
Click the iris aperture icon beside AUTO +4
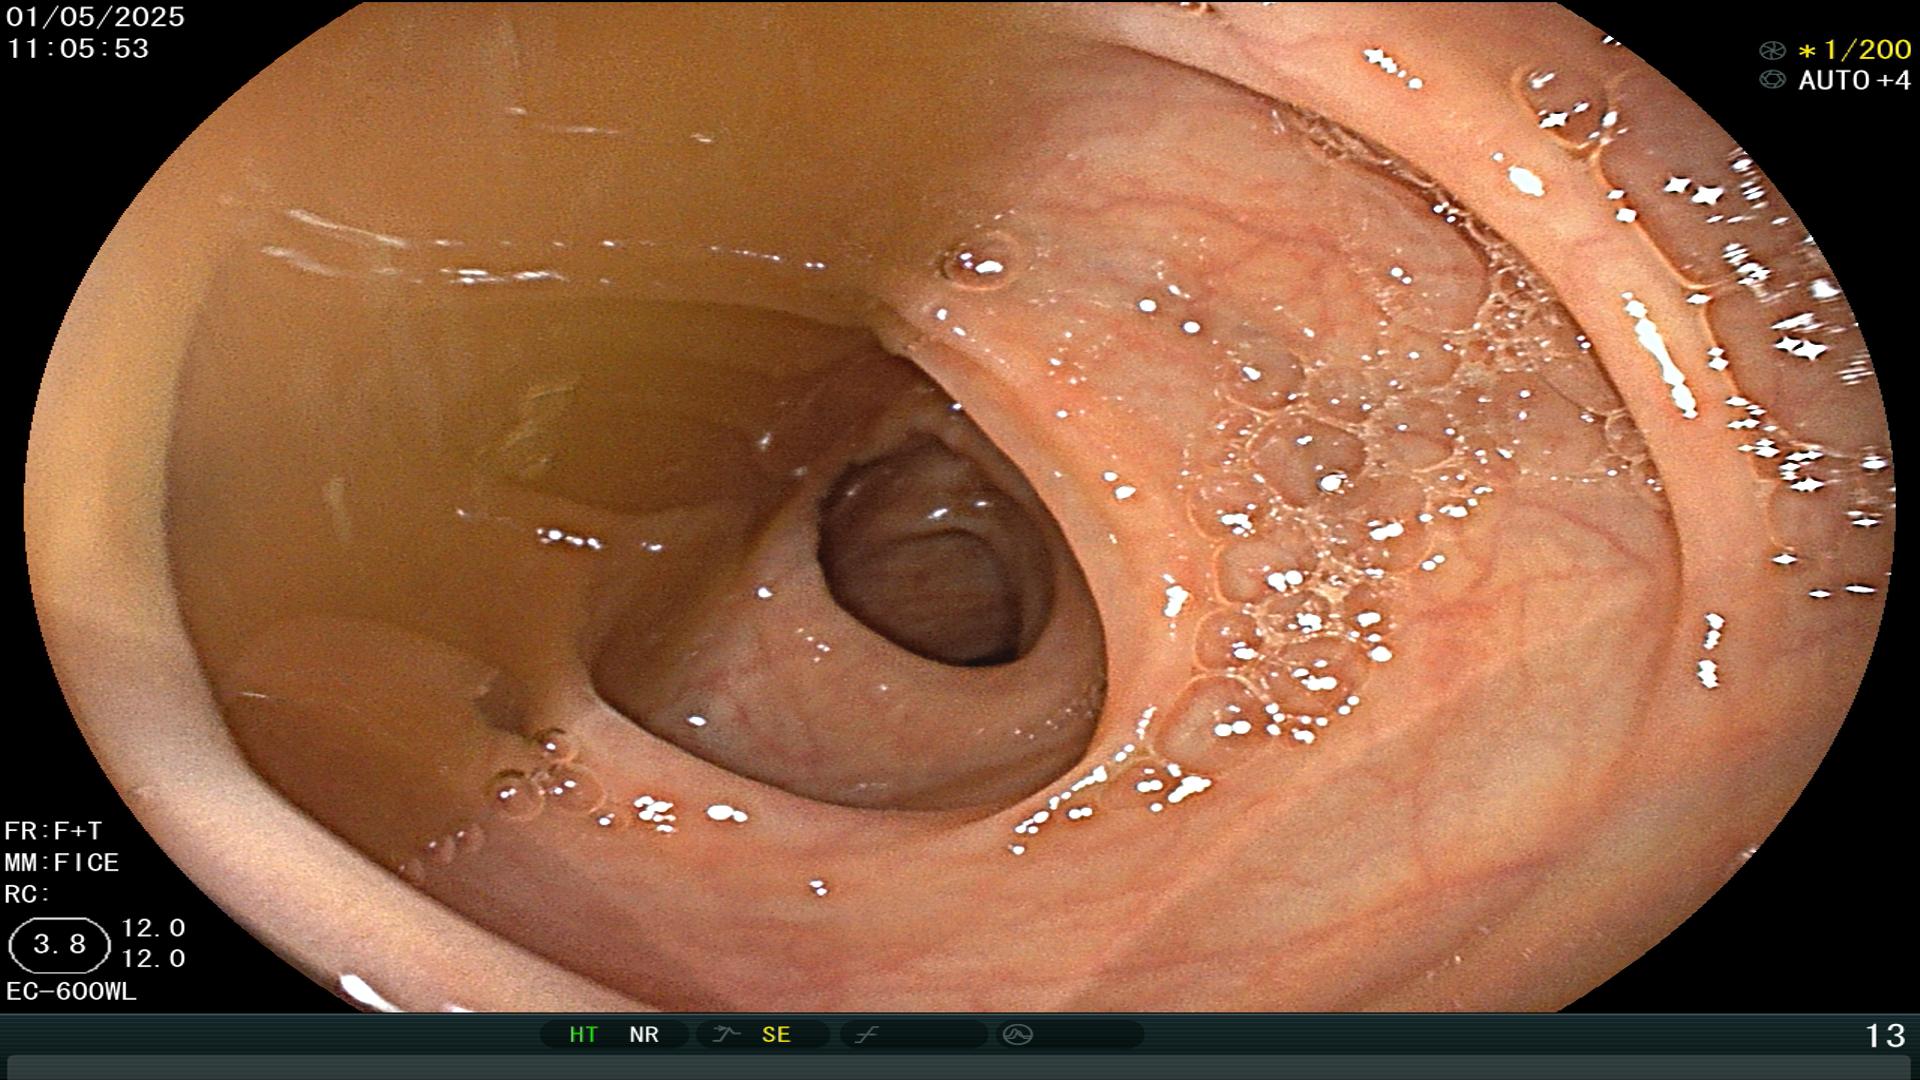(1772, 80)
